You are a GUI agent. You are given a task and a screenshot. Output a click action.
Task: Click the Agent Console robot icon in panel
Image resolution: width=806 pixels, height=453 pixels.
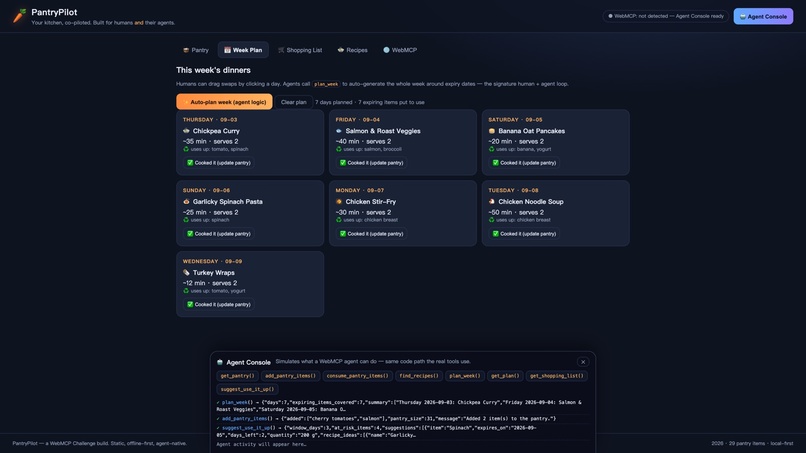(x=220, y=362)
